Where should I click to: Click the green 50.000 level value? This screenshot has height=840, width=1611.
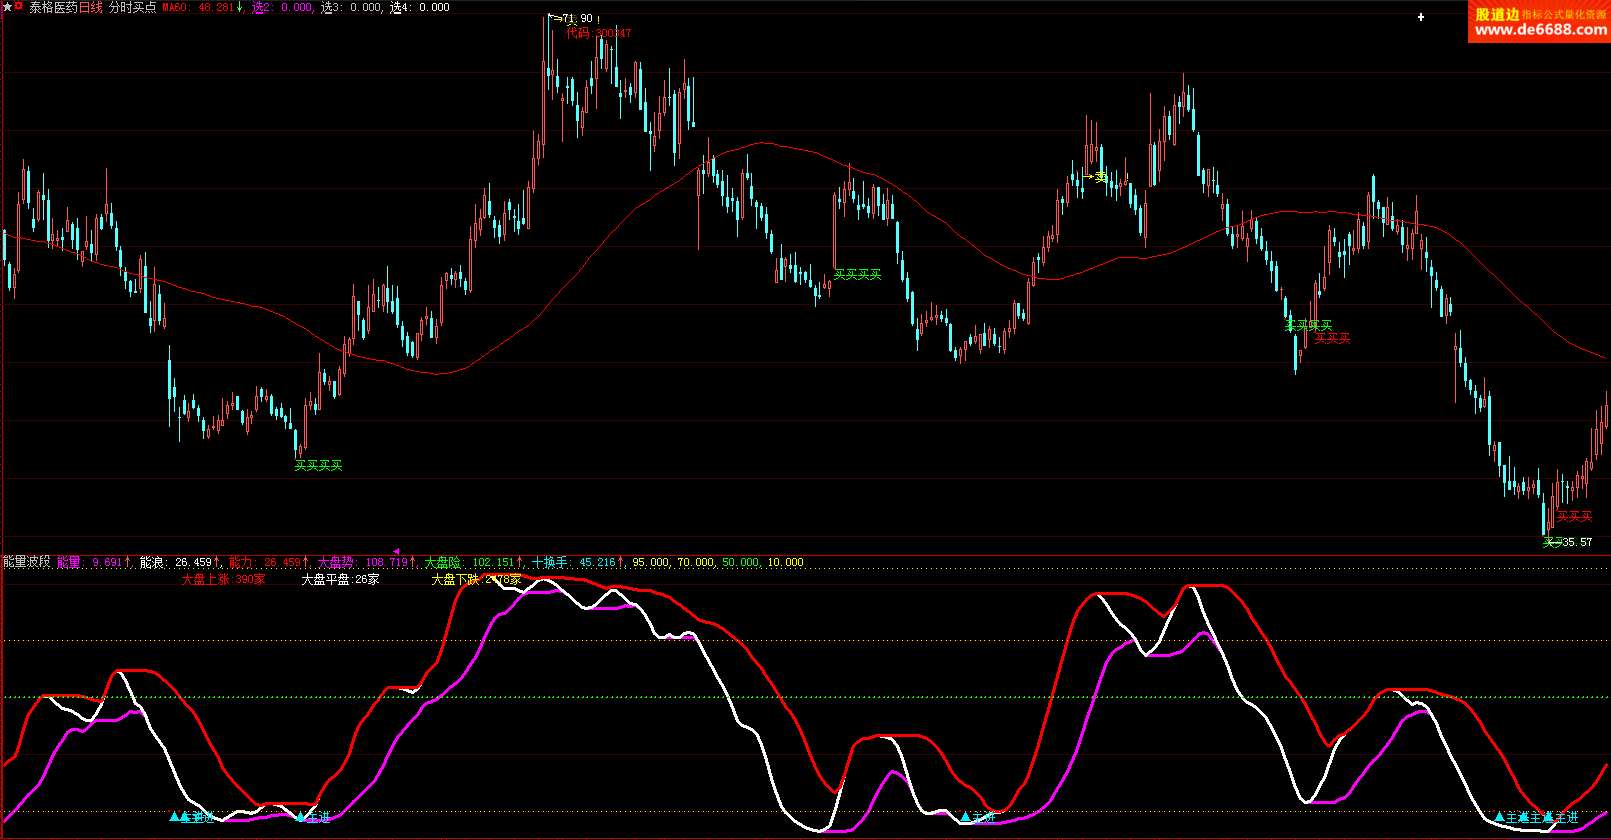[x=740, y=562]
